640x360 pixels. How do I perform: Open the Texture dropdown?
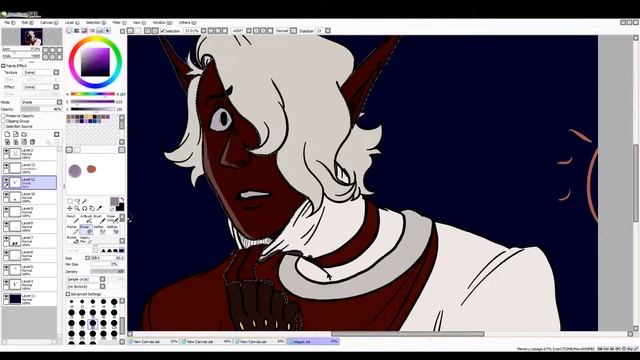(56, 73)
